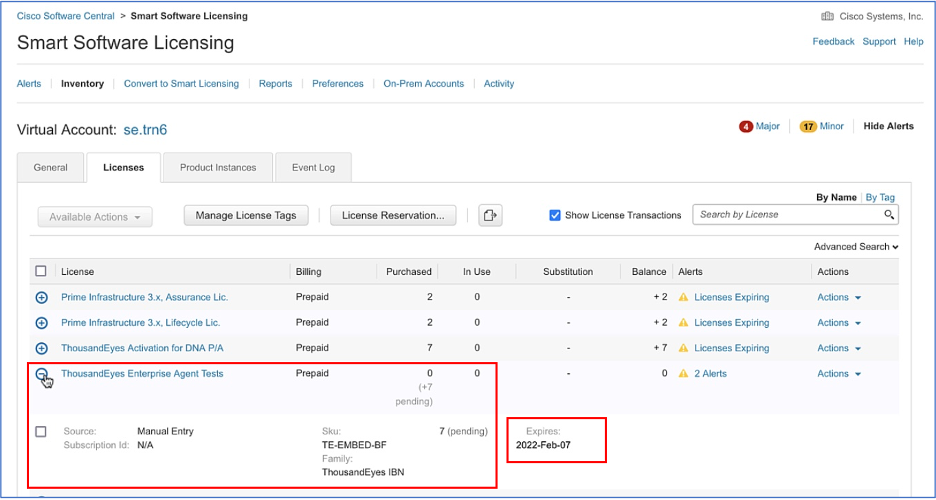Toggle the select-all checkbox in License header

point(41,271)
